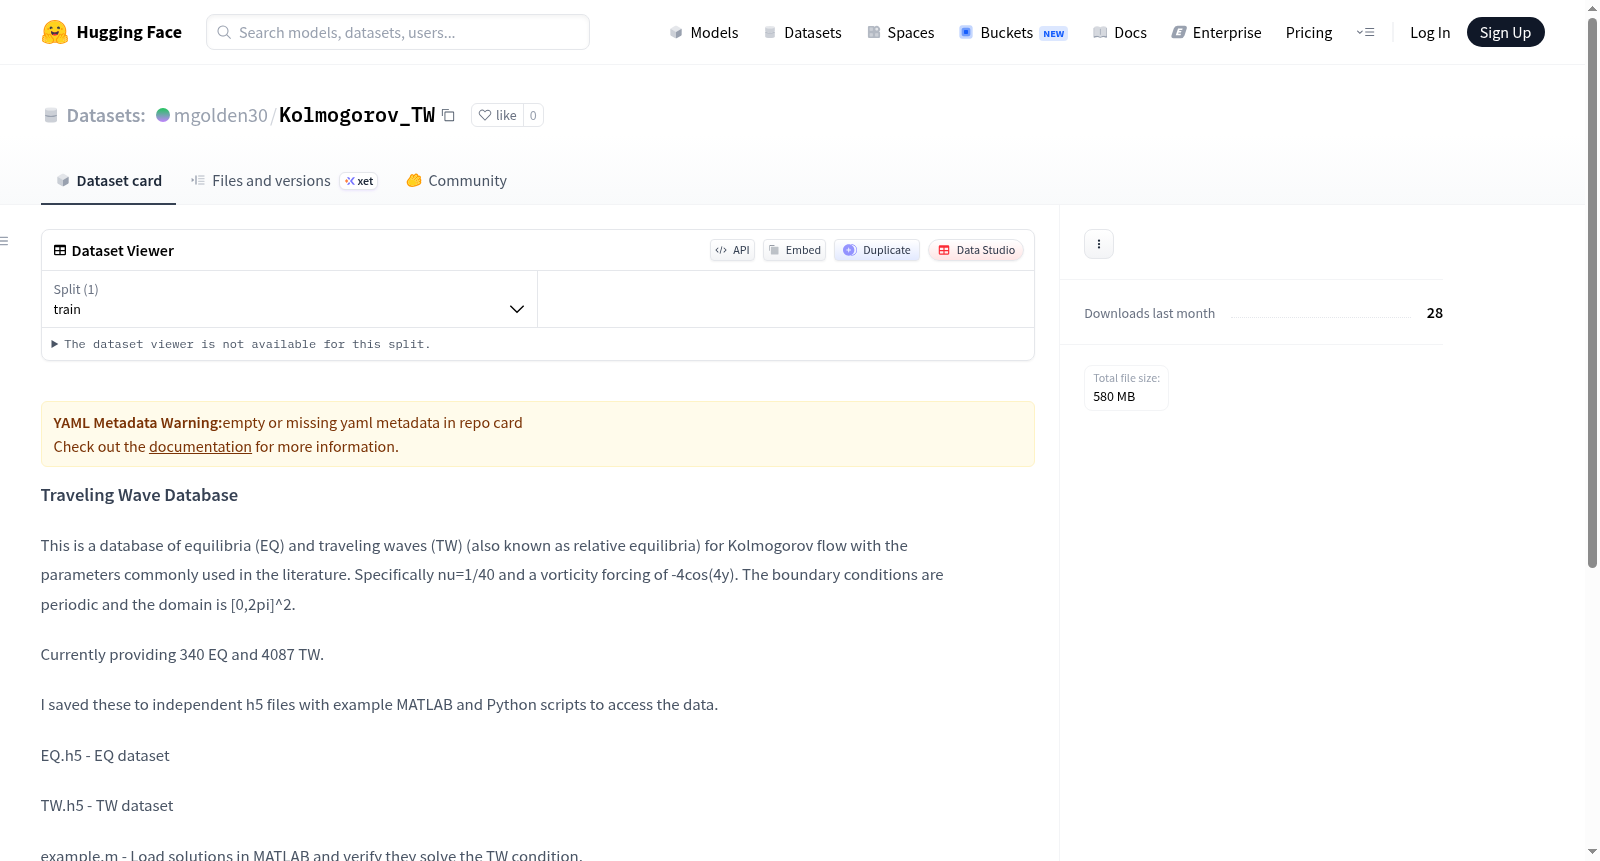Screen dimensions: 1600x861
Task: Expand the dataset viewer not available message
Action: click(x=241, y=344)
